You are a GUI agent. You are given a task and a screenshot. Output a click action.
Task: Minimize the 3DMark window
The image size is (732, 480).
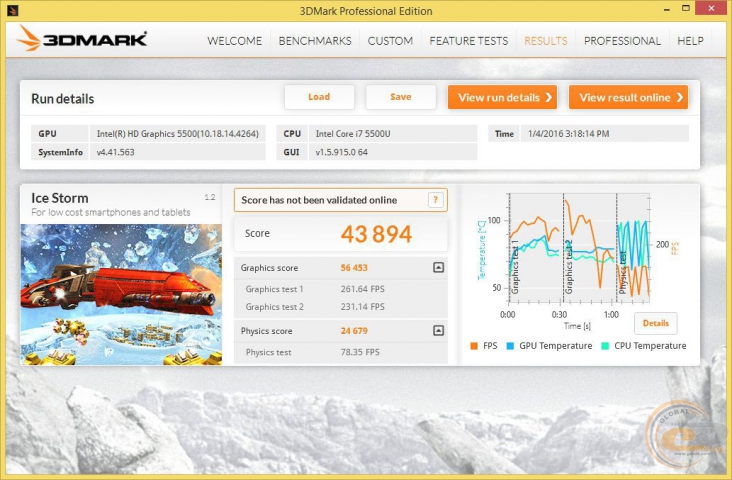click(667, 9)
